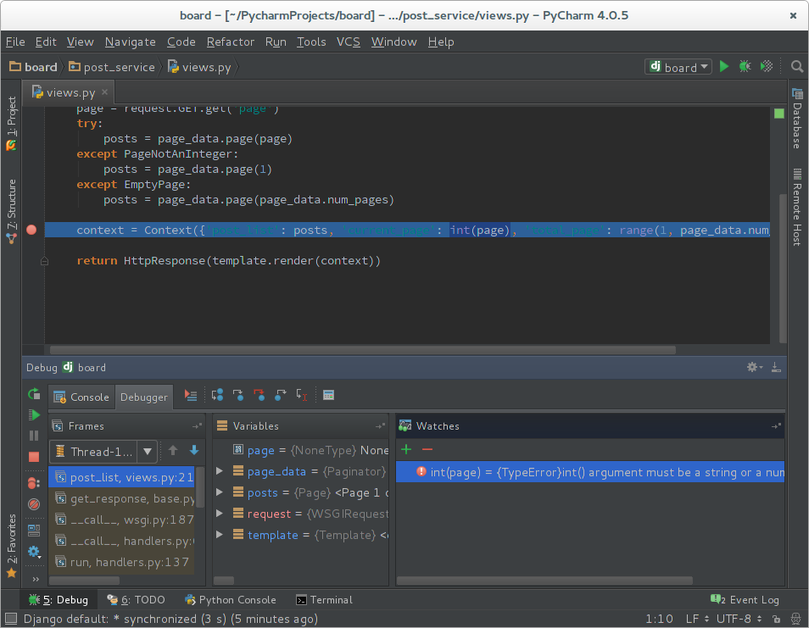The width and height of the screenshot is (809, 628).
Task: Move to previous frame with up arrow
Action: (173, 450)
